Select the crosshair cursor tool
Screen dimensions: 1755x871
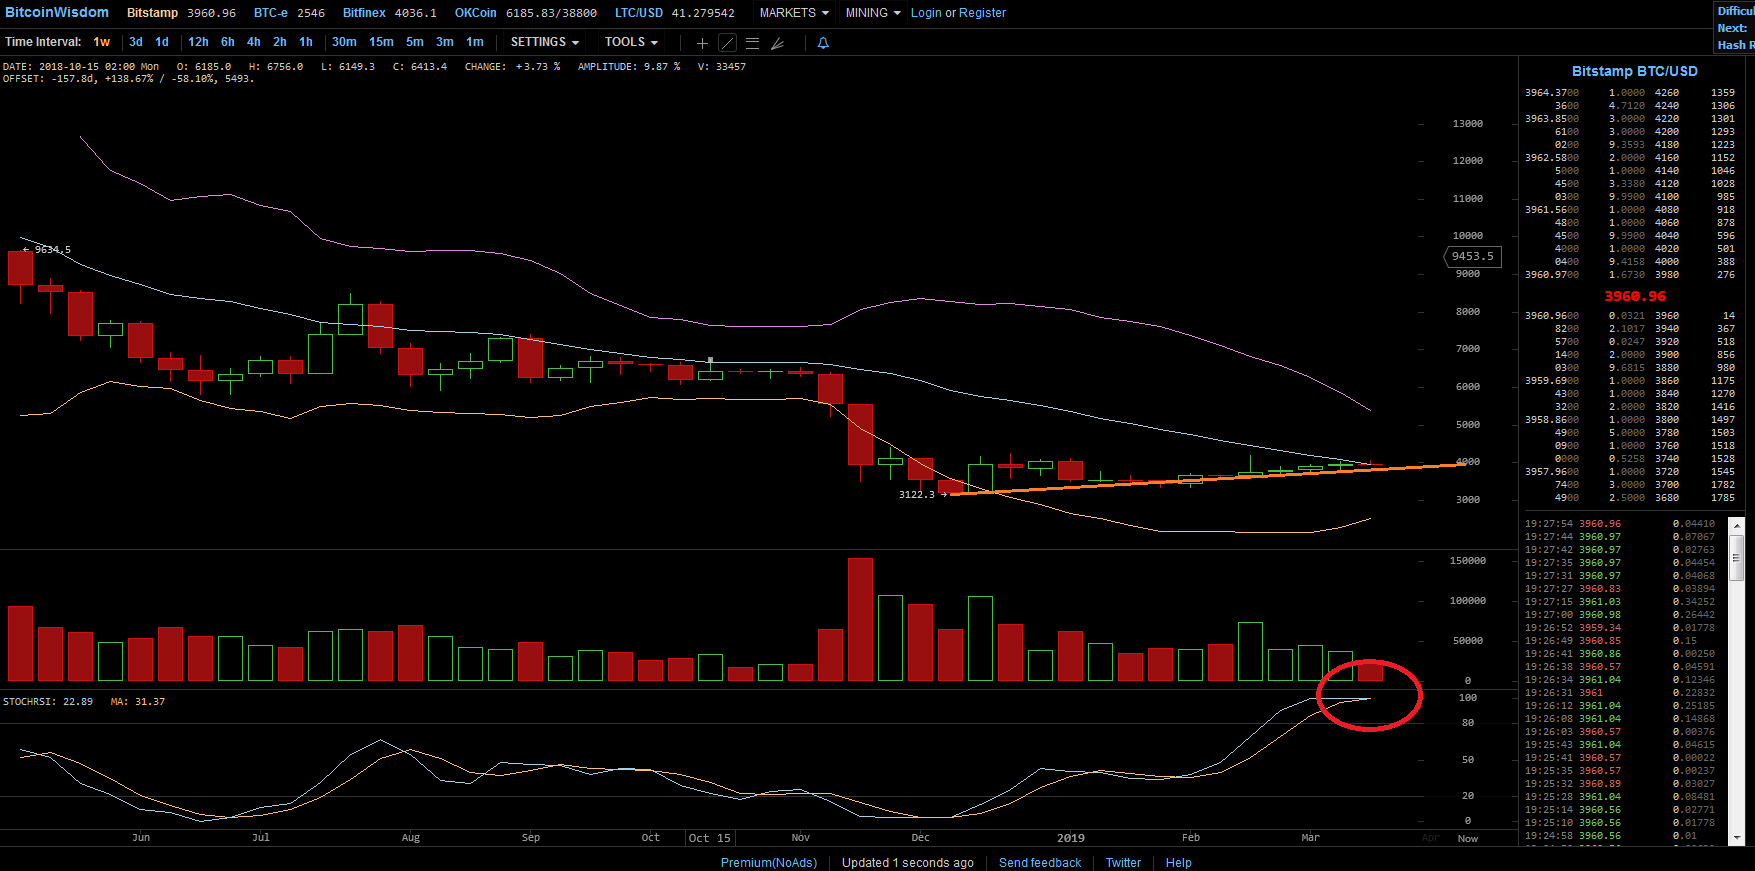[702, 43]
